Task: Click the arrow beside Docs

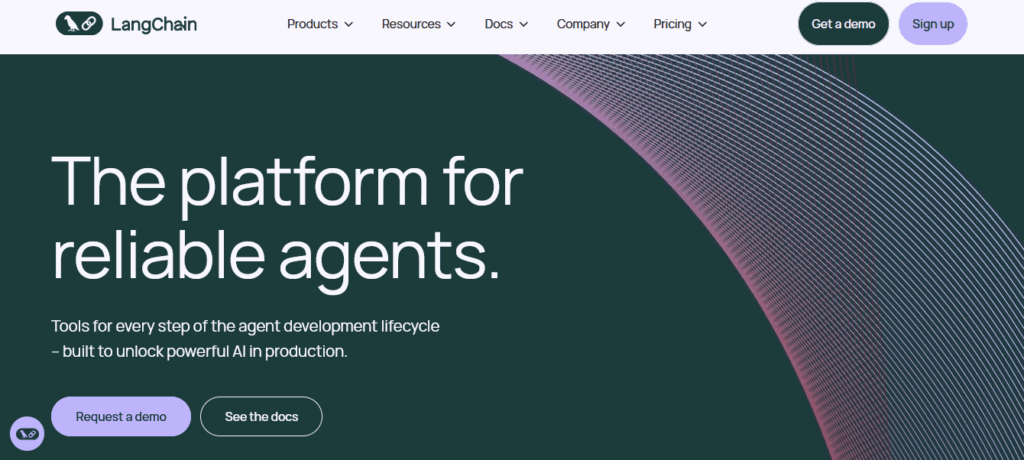Action: (x=524, y=25)
